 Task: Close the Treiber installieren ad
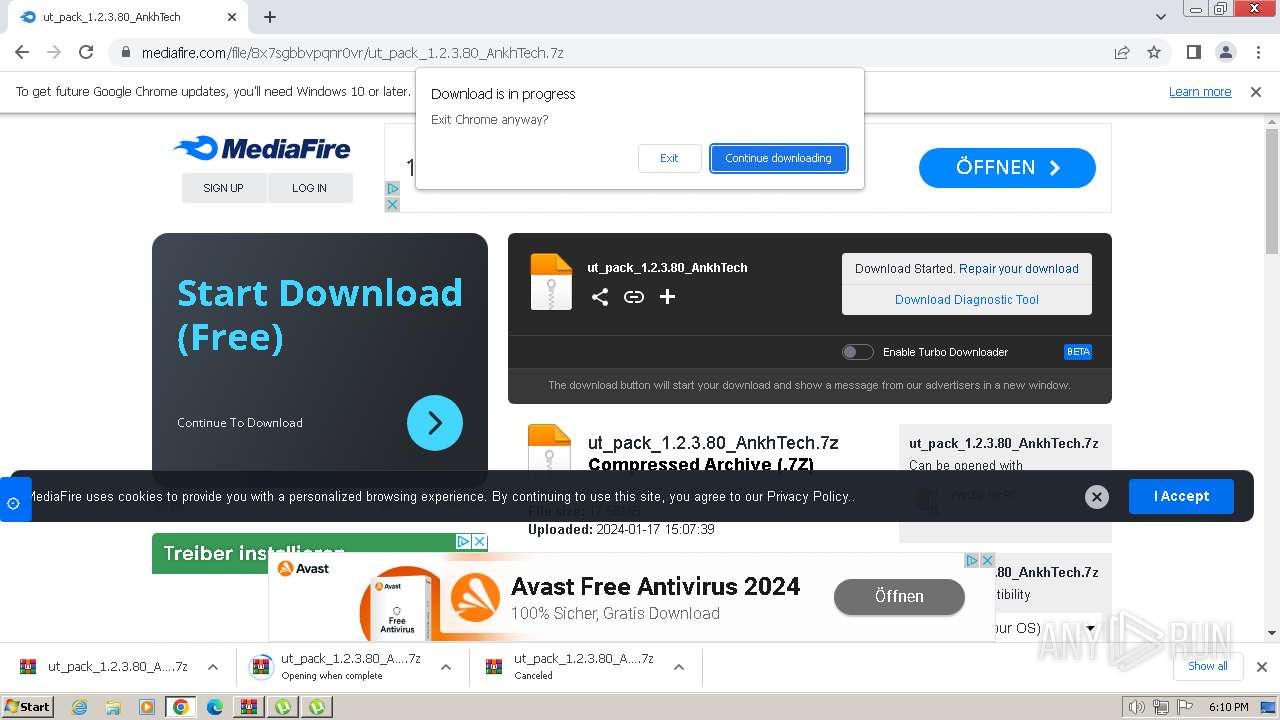pos(480,541)
